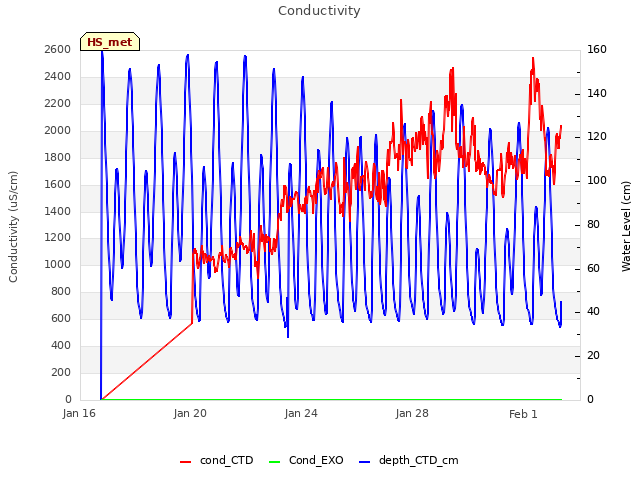Click the 160 water level axis value
The height and width of the screenshot is (480, 640).
pos(597,49)
